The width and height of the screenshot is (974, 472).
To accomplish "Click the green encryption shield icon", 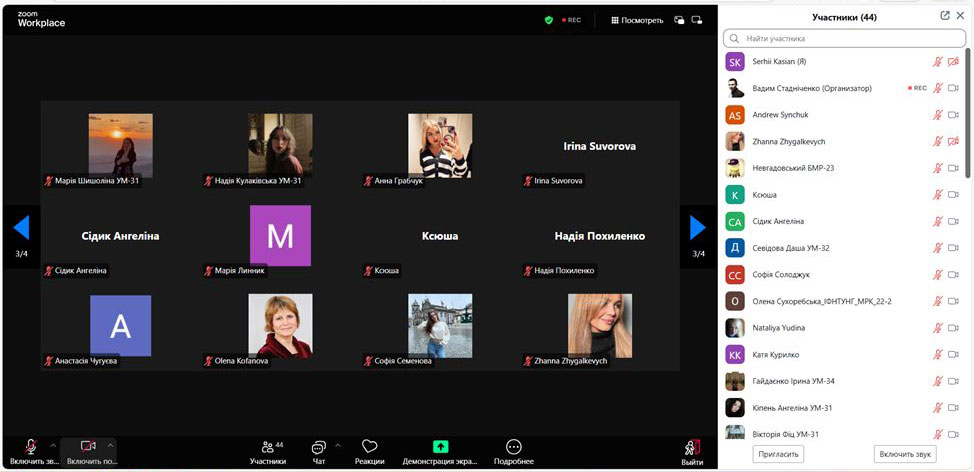I will click(548, 19).
